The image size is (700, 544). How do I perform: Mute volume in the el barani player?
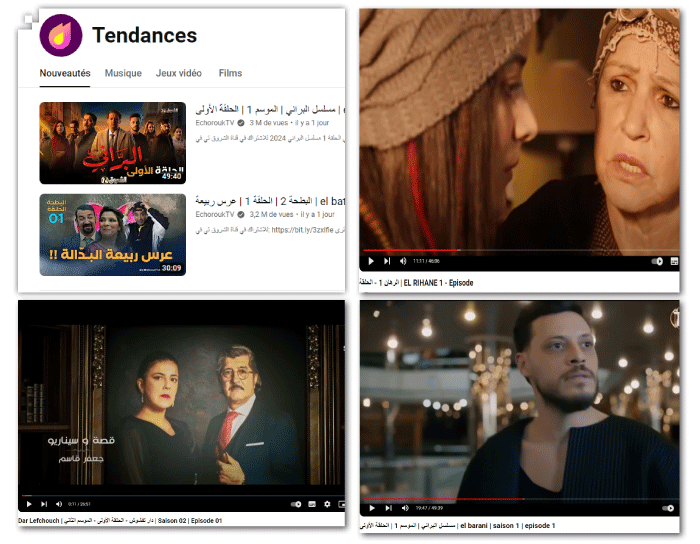point(405,508)
